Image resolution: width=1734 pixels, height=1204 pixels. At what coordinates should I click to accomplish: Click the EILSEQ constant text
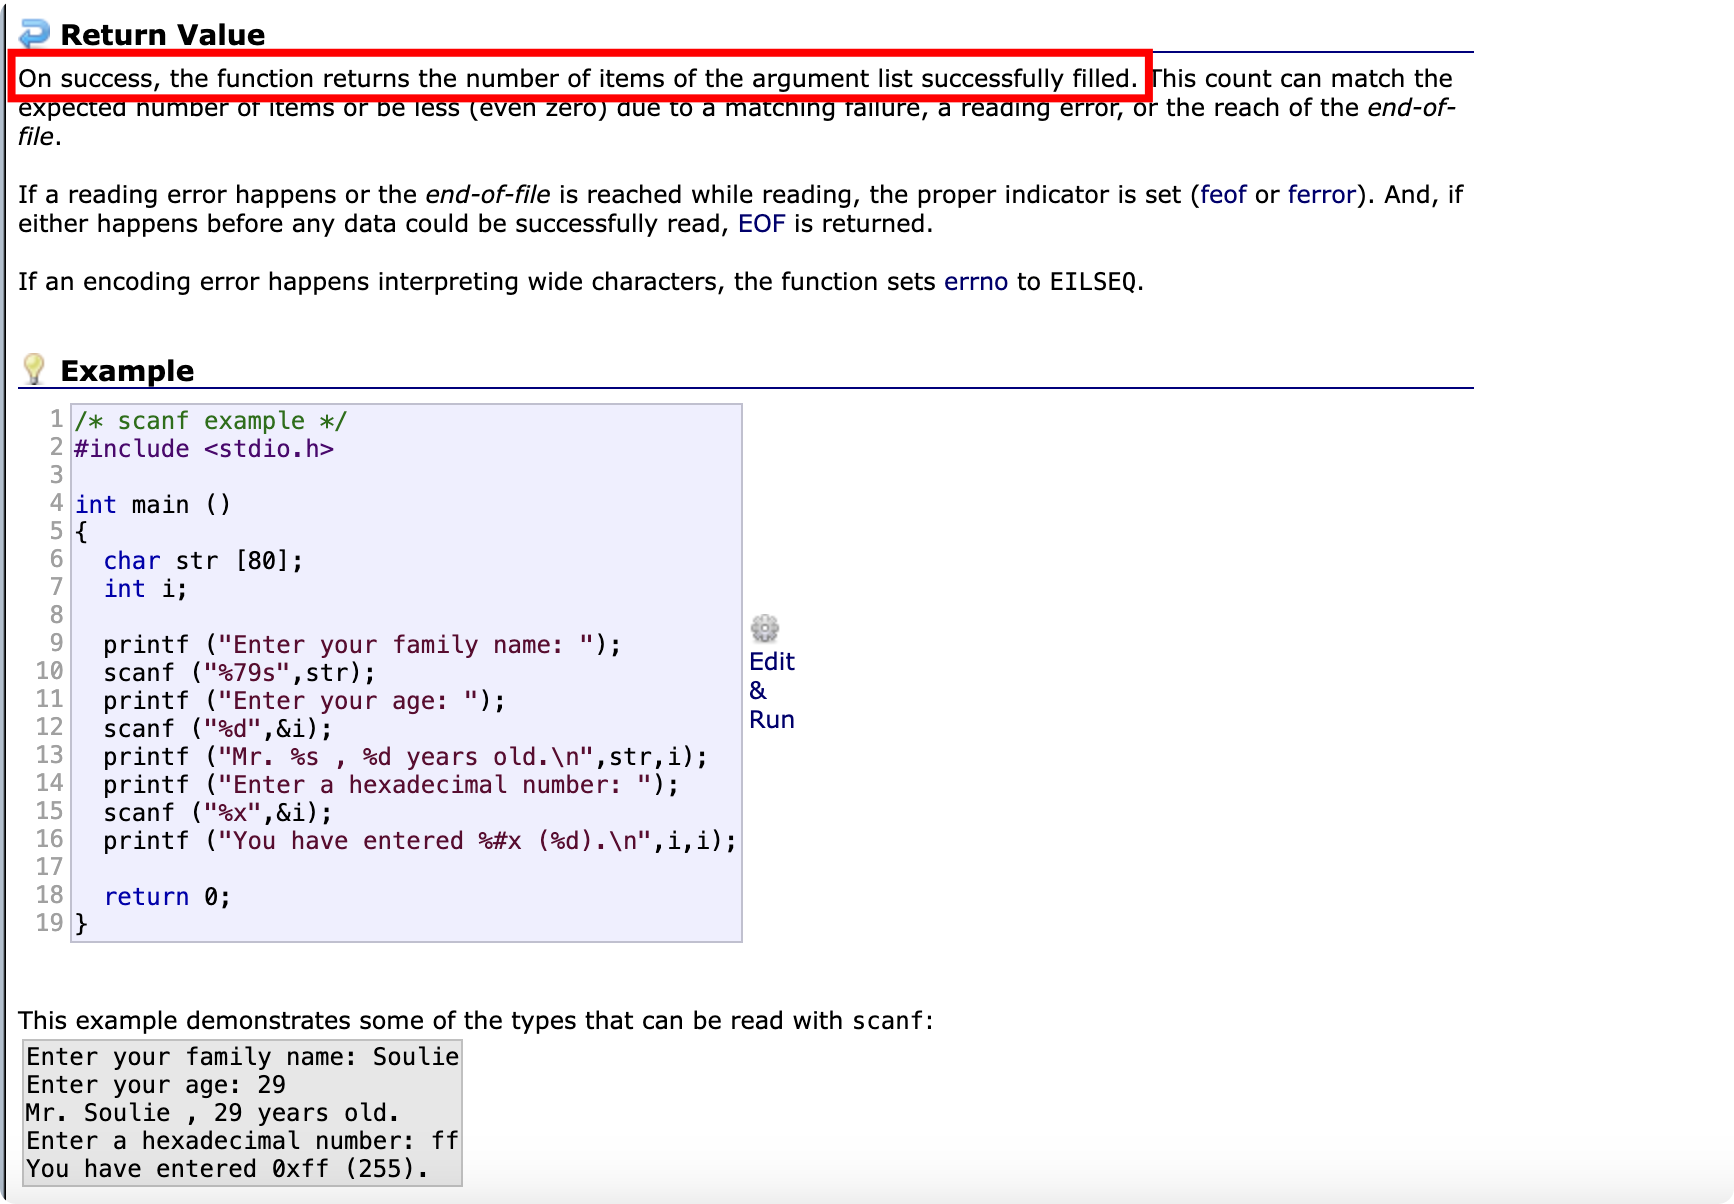pos(1093,282)
